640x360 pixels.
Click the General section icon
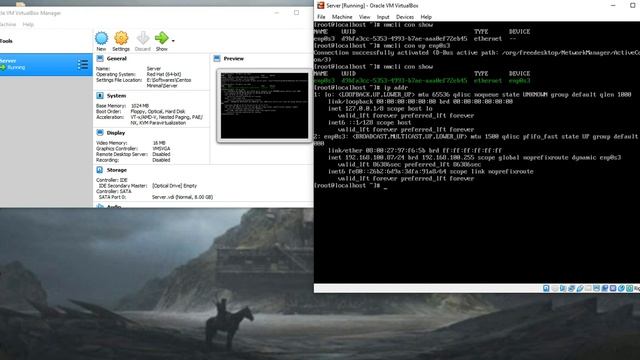point(100,59)
